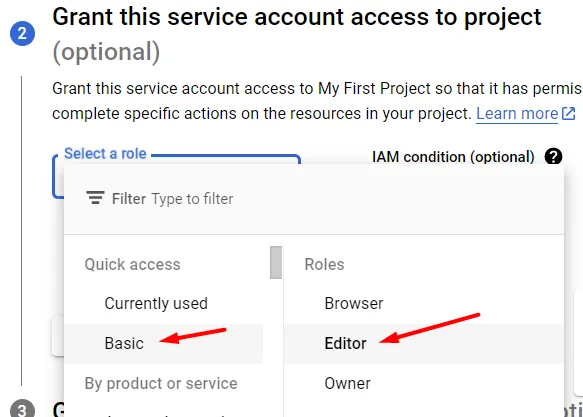Open the IAM condition help icon
The image size is (583, 417).
pyautogui.click(x=553, y=156)
